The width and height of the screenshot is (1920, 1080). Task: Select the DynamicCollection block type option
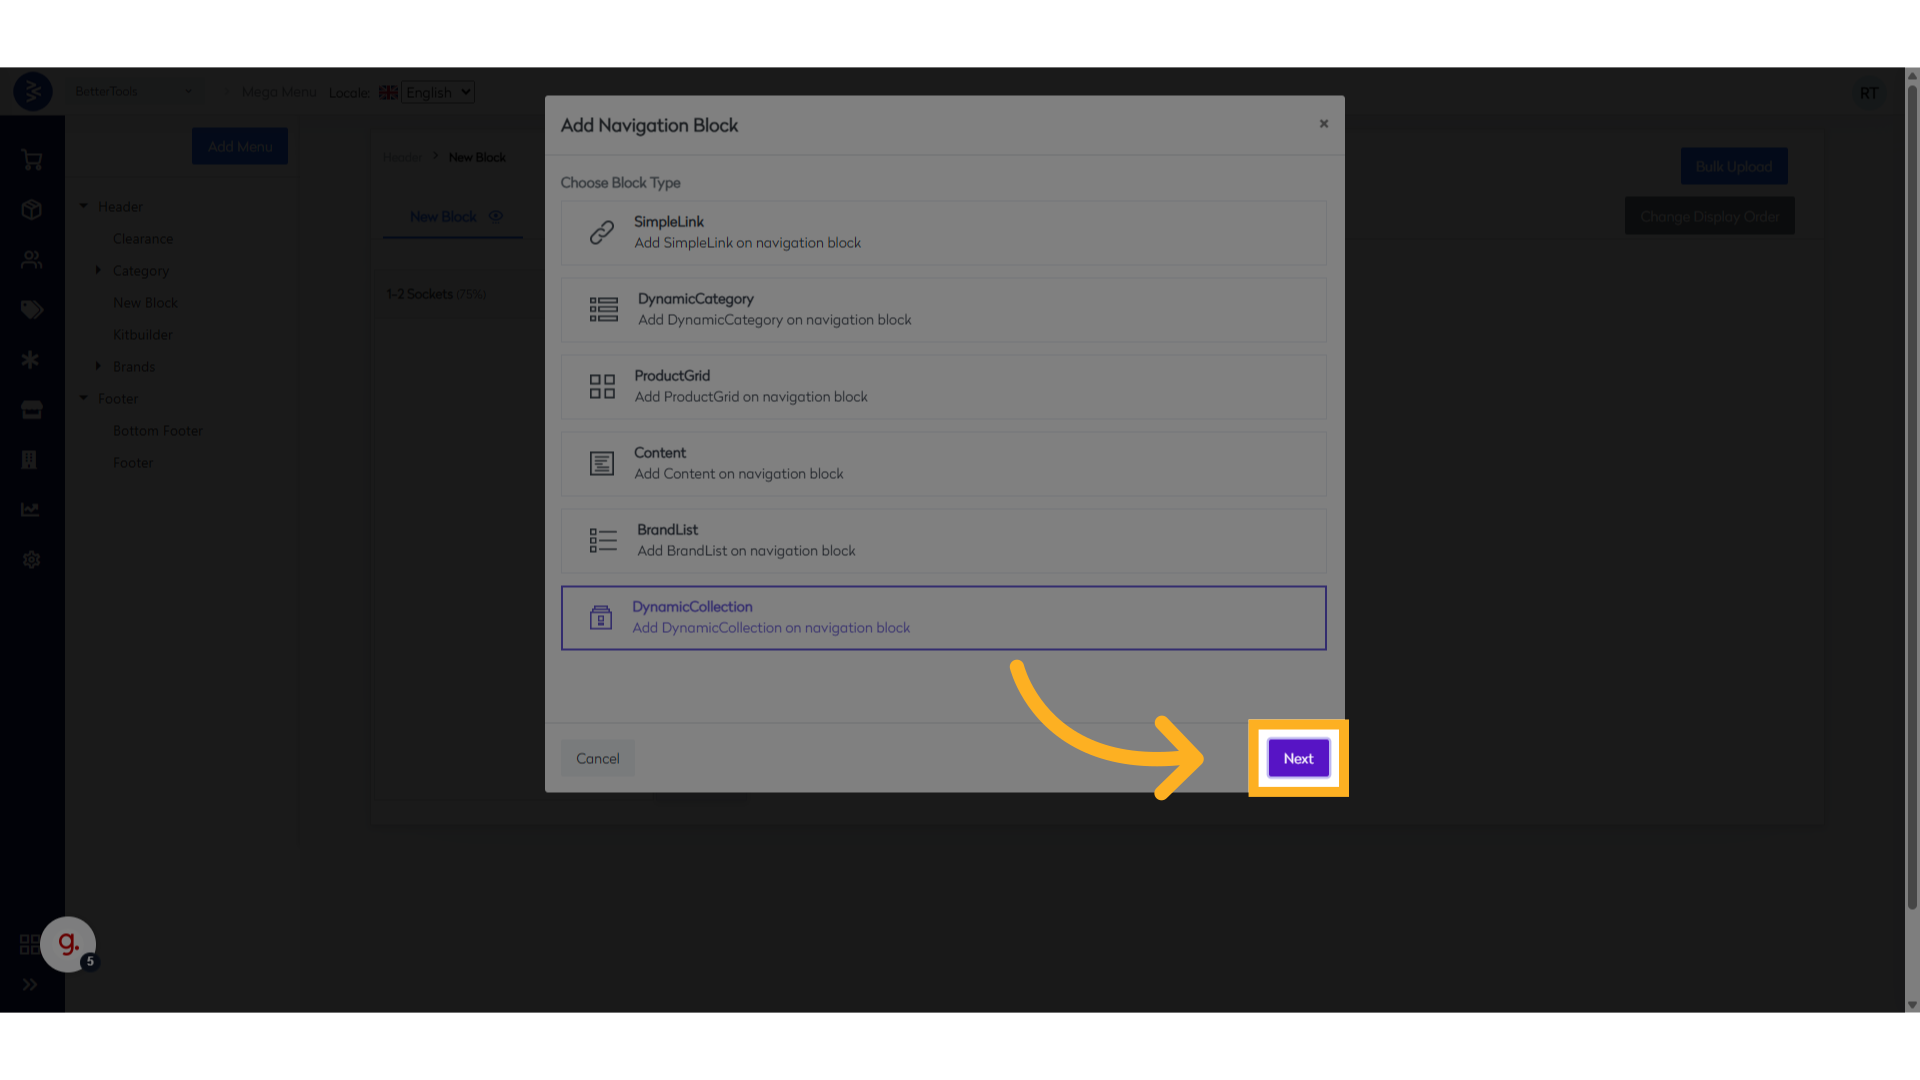[943, 617]
